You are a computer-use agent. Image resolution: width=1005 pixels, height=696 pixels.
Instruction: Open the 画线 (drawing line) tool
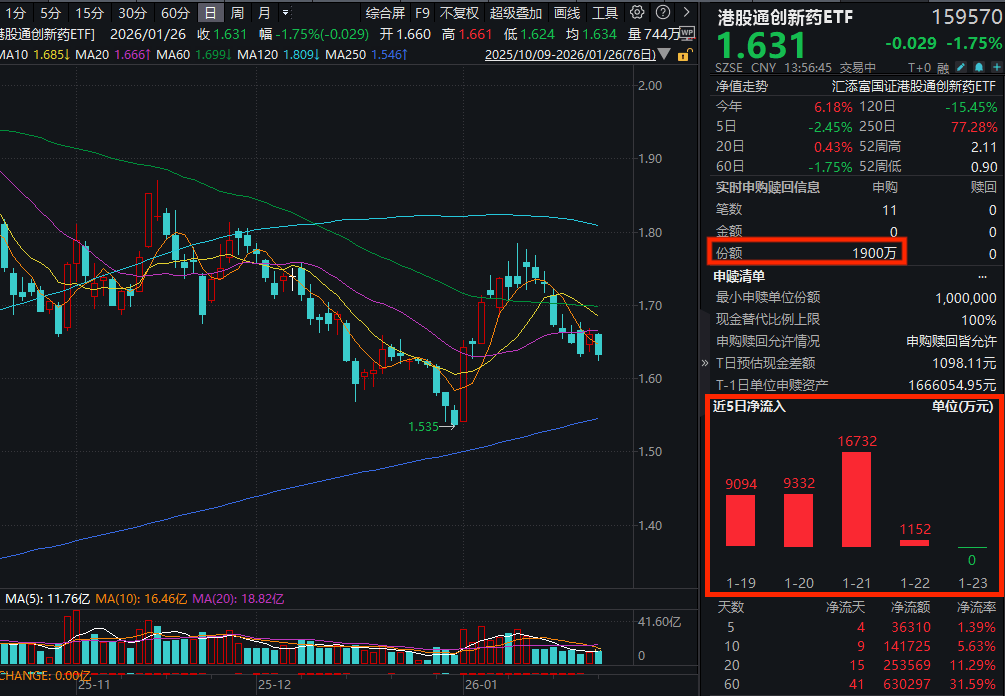[x=566, y=12]
